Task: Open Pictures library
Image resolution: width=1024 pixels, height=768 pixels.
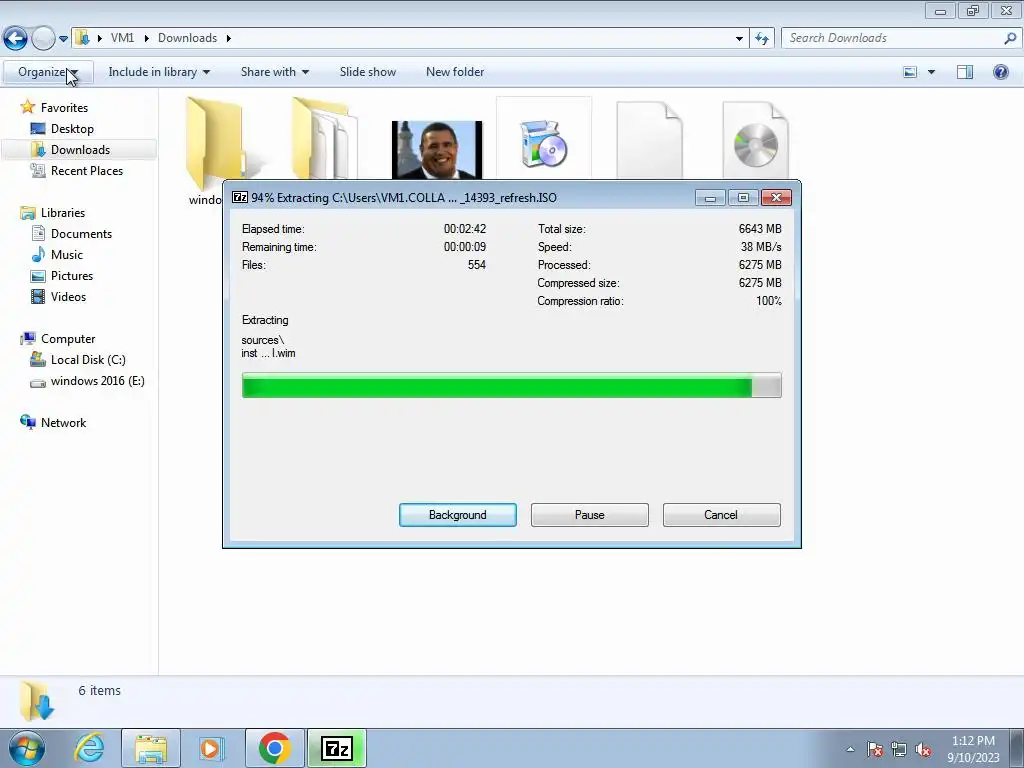Action: coord(72,276)
